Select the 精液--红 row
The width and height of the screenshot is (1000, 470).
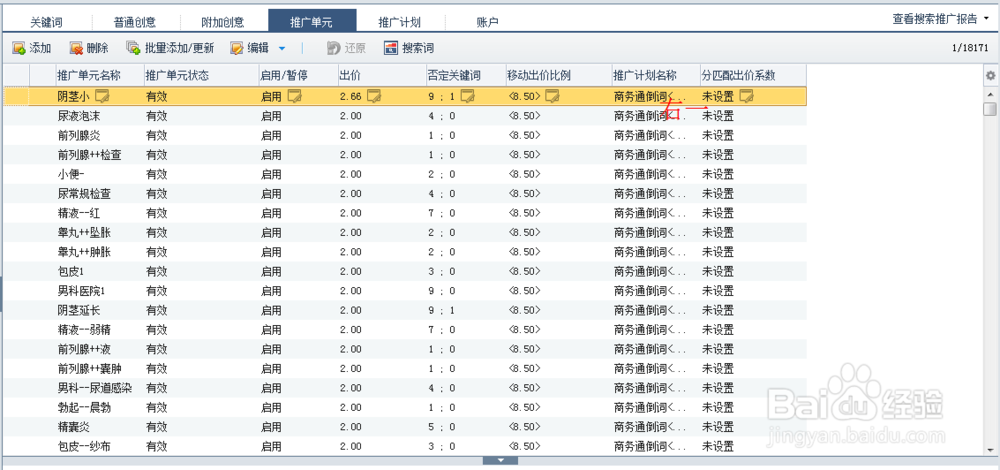[x=405, y=213]
